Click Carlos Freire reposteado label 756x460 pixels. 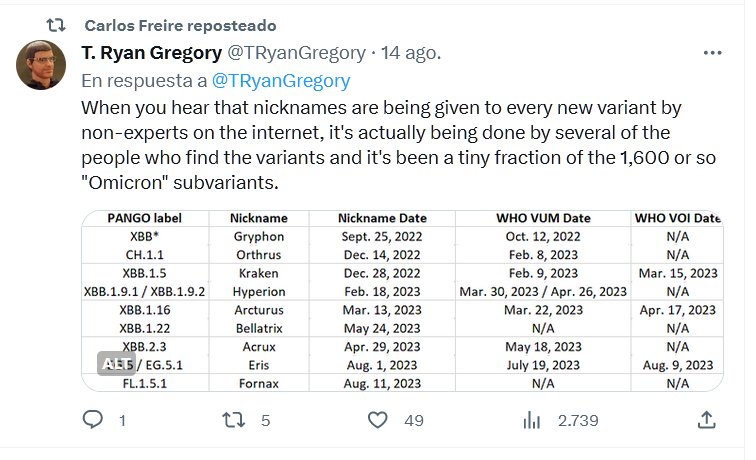pos(180,25)
